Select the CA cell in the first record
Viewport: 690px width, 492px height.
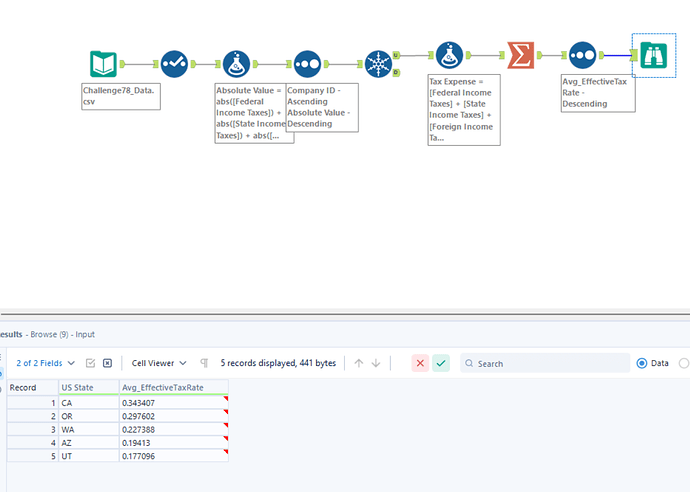click(x=87, y=403)
